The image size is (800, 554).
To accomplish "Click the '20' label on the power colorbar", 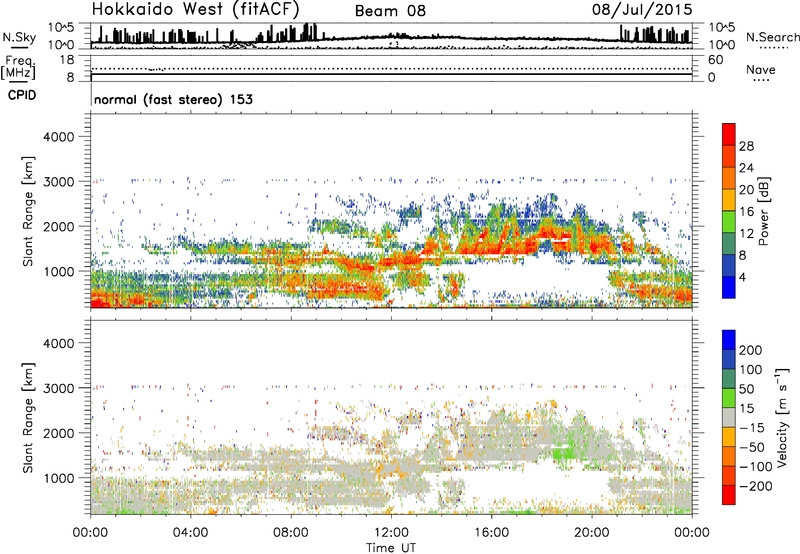I will click(746, 190).
